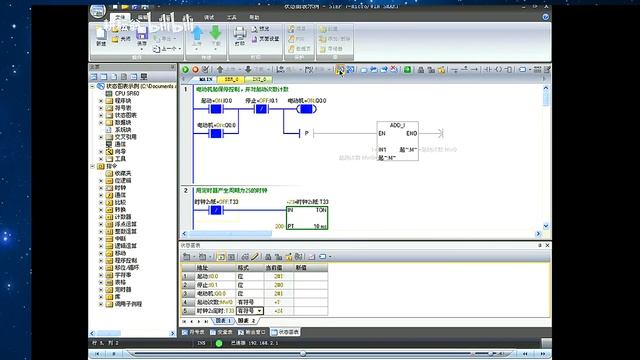The height and width of the screenshot is (360, 640).
Task: Expand the 定时器 instruction folder
Action: click(101, 289)
